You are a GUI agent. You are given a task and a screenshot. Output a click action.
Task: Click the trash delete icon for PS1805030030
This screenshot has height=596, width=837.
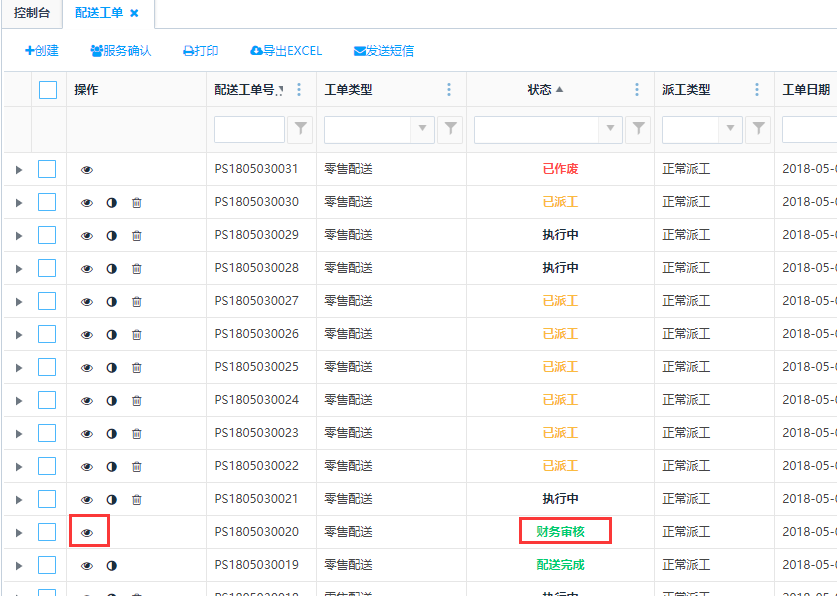click(137, 203)
